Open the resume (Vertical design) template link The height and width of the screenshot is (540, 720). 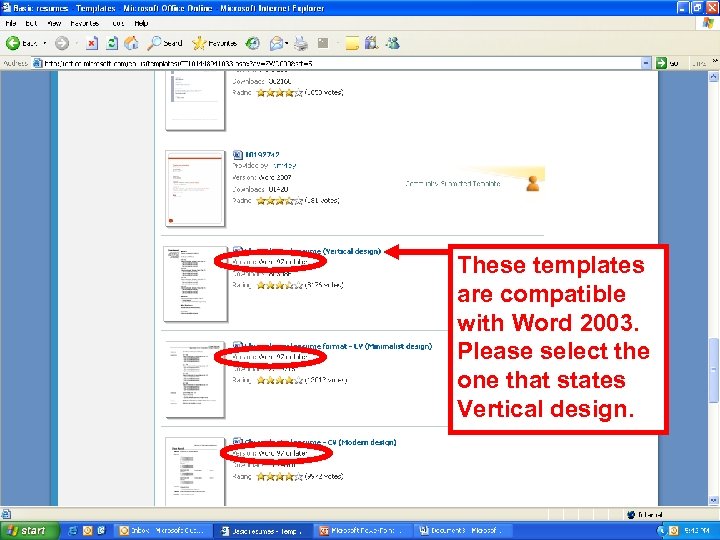[313, 251]
